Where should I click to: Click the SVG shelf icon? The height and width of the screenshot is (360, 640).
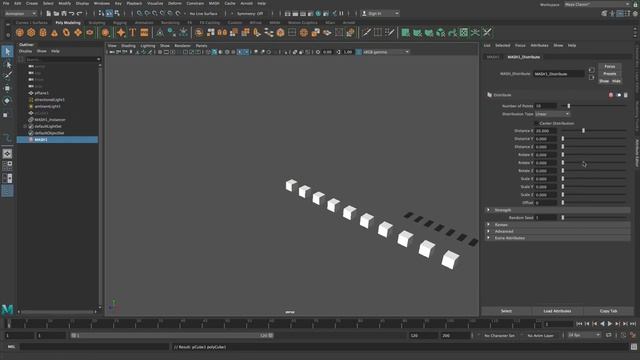tap(144, 32)
